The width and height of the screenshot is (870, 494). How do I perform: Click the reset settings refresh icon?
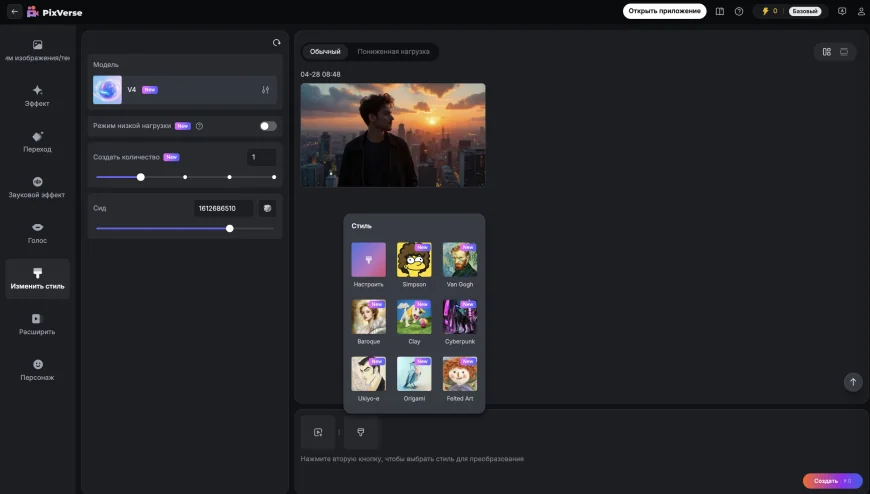point(277,43)
